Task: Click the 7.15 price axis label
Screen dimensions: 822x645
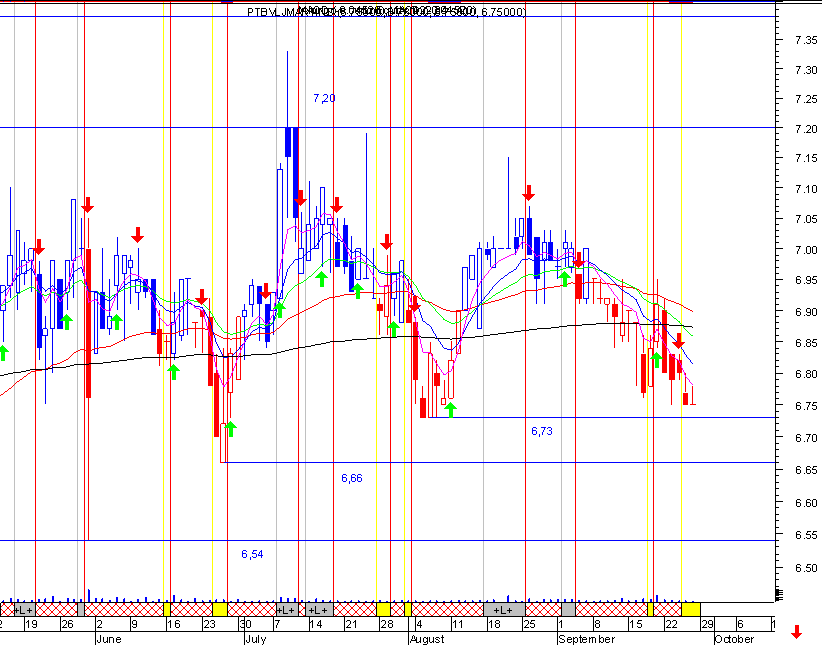Action: [806, 158]
